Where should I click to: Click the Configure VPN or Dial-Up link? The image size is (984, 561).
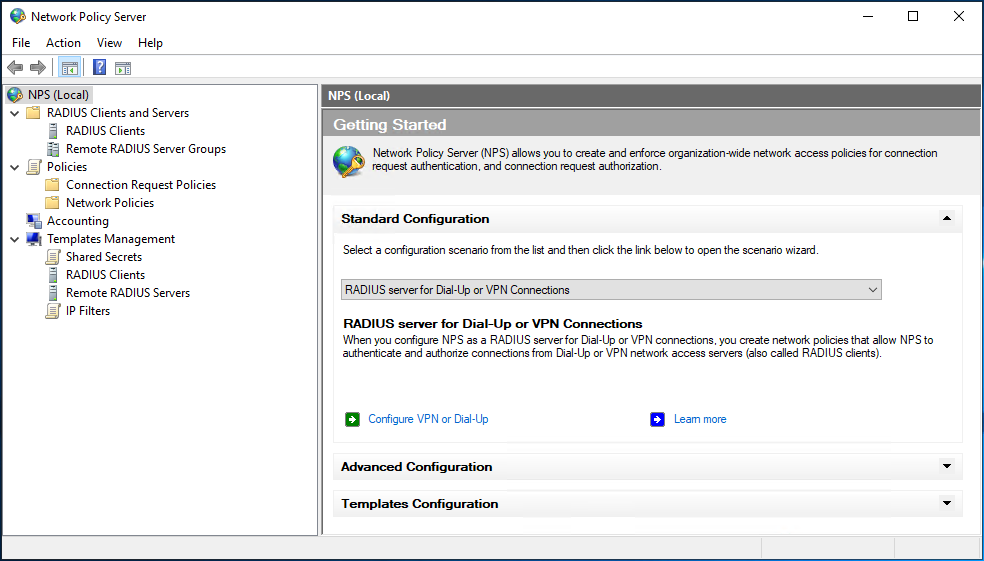tap(428, 419)
